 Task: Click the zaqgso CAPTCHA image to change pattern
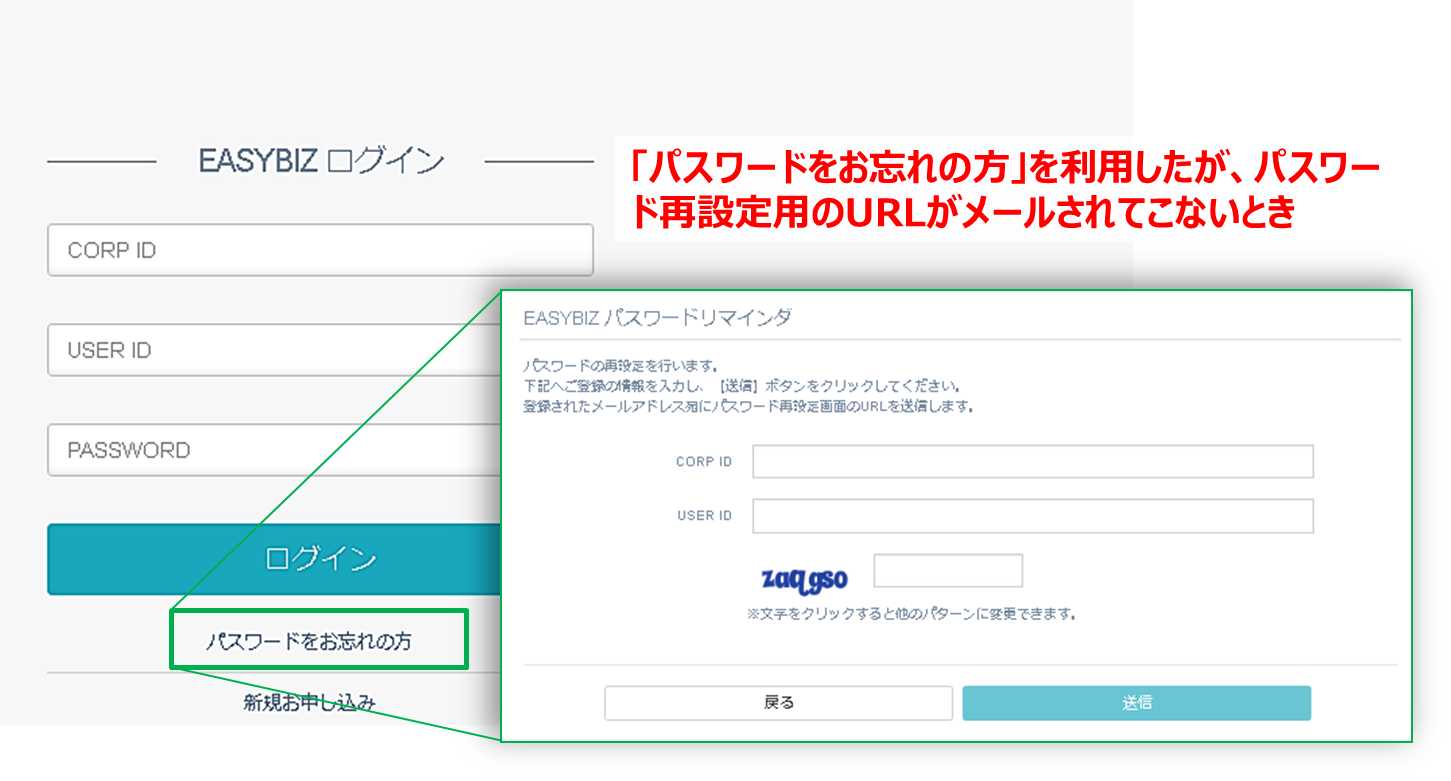(805, 577)
